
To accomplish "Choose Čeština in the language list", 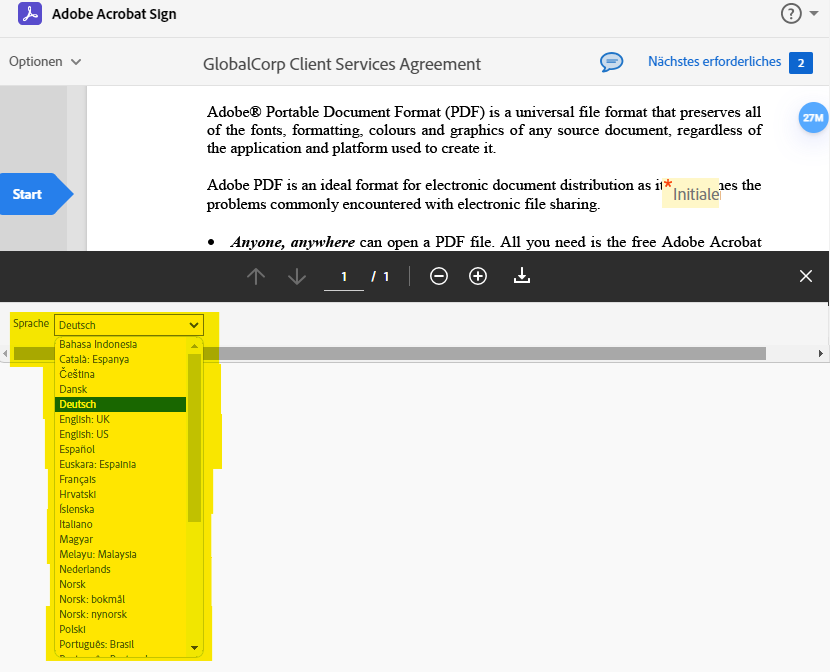I will click(x=121, y=374).
